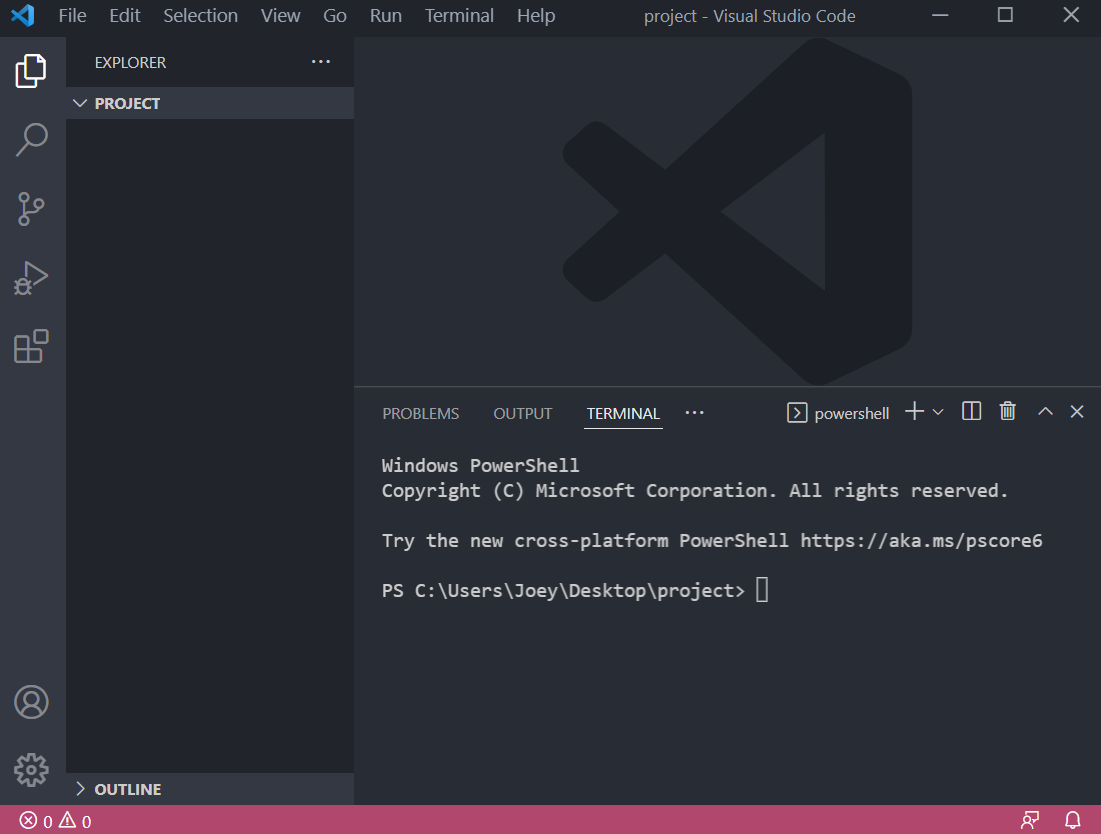1101x834 pixels.
Task: Click the VS Code logo in title bar
Action: click(x=23, y=15)
